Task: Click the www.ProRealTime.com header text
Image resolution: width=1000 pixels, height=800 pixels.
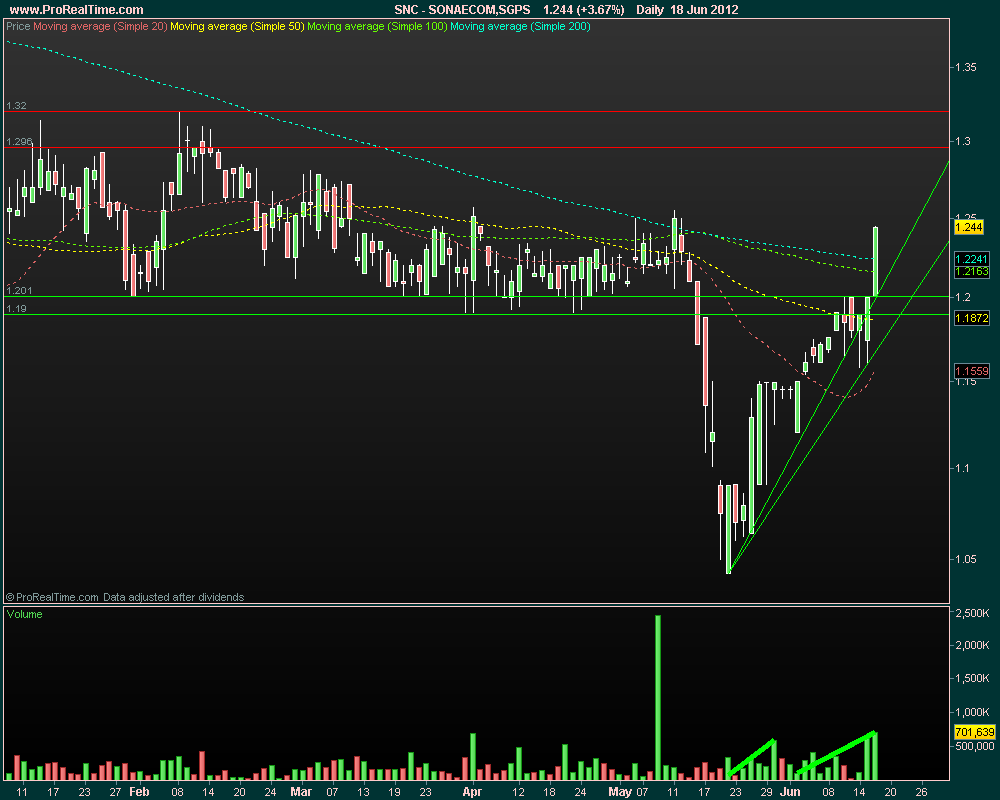Action: click(77, 10)
